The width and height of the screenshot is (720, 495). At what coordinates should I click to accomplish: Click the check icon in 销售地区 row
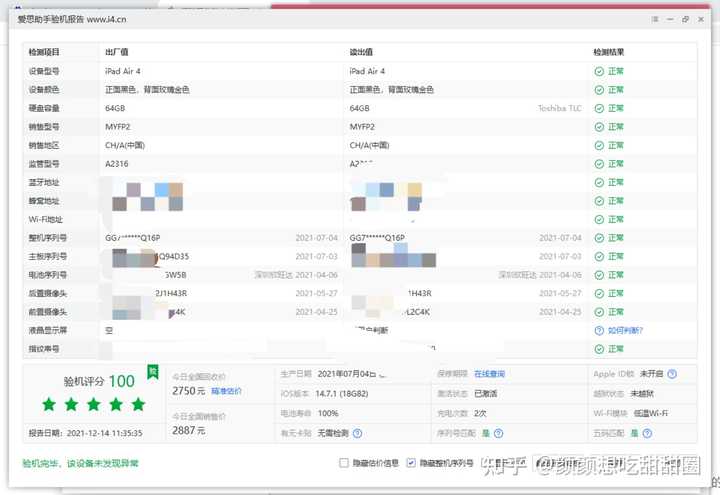click(599, 145)
